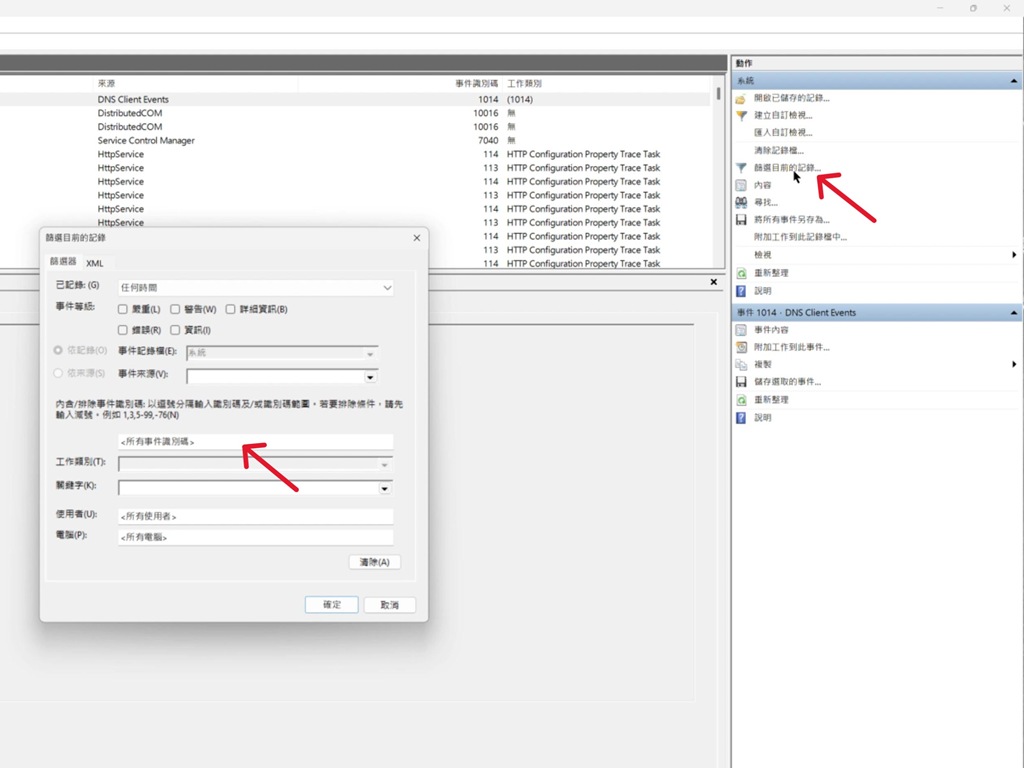Click the 重新整理 refresh icon in the 系統 section
Screen dimensions: 1024x768
pos(741,273)
